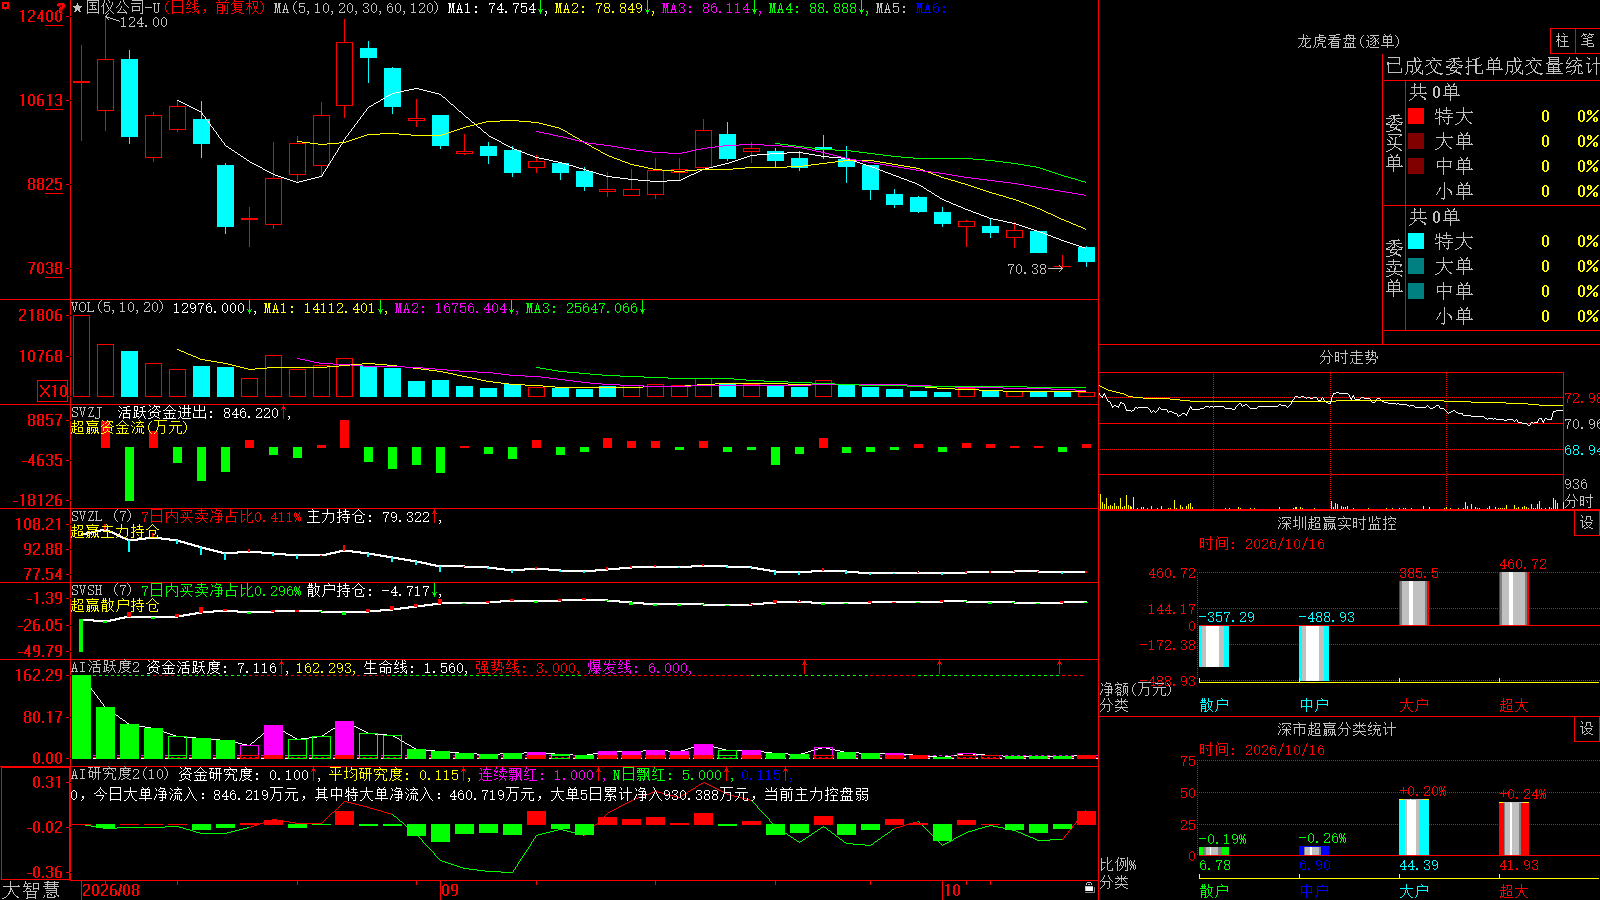The image size is (1600, 900).
Task: Click the 委买单 vertical section label
Action: click(x=1394, y=142)
